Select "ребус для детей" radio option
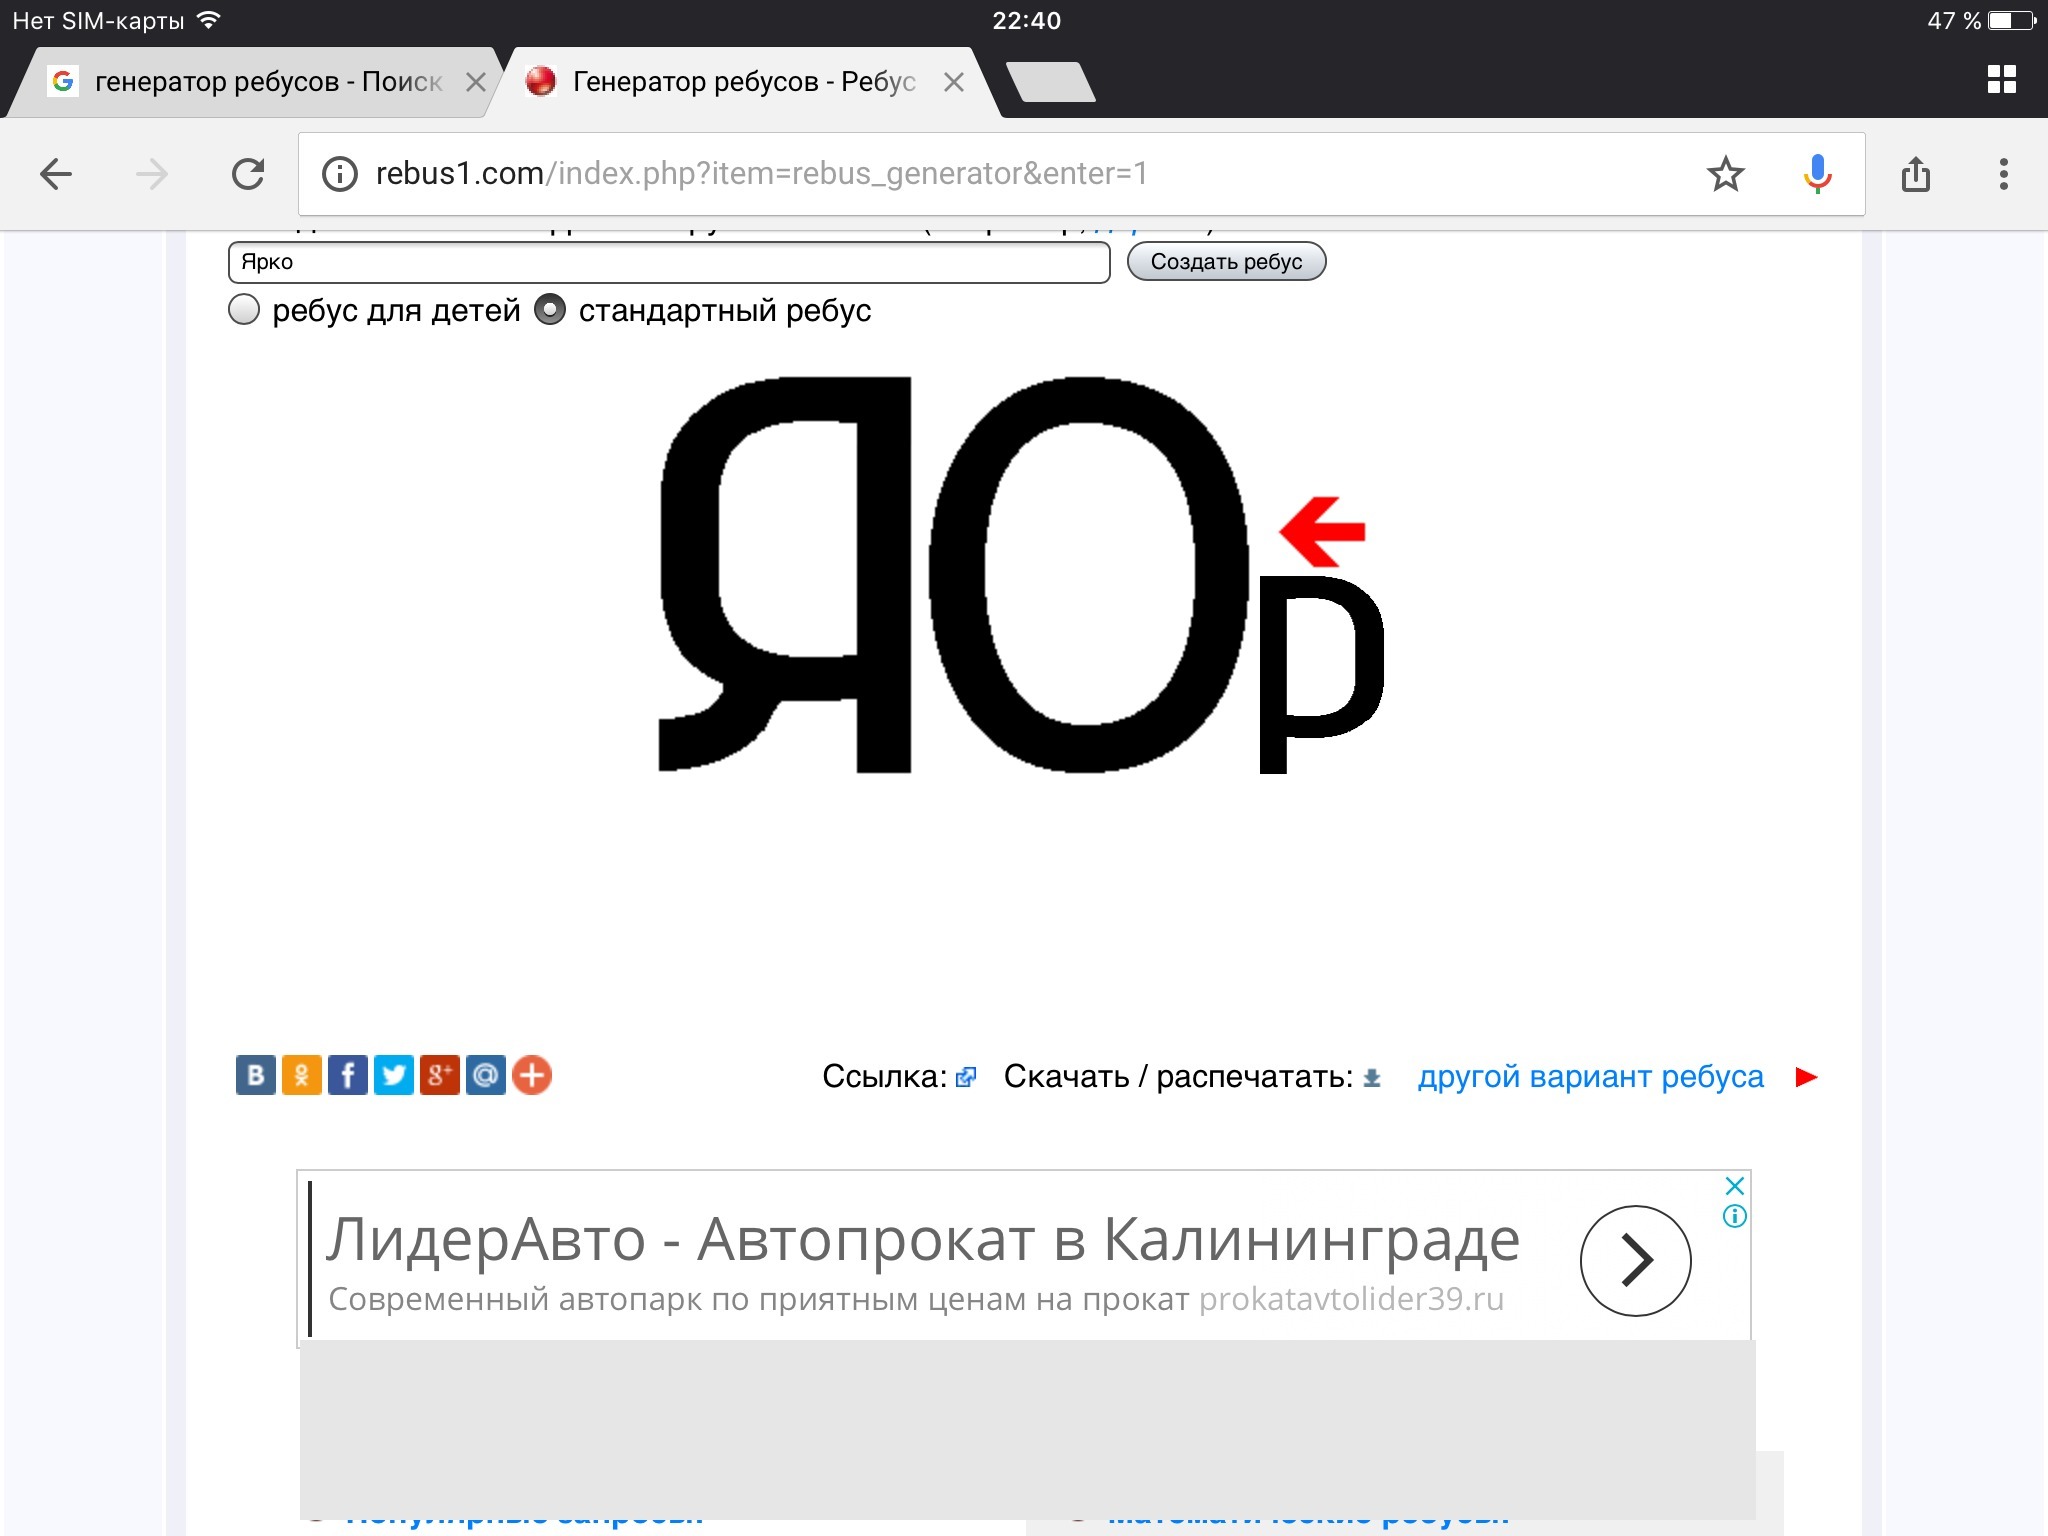This screenshot has width=2048, height=1536. pos(244,310)
